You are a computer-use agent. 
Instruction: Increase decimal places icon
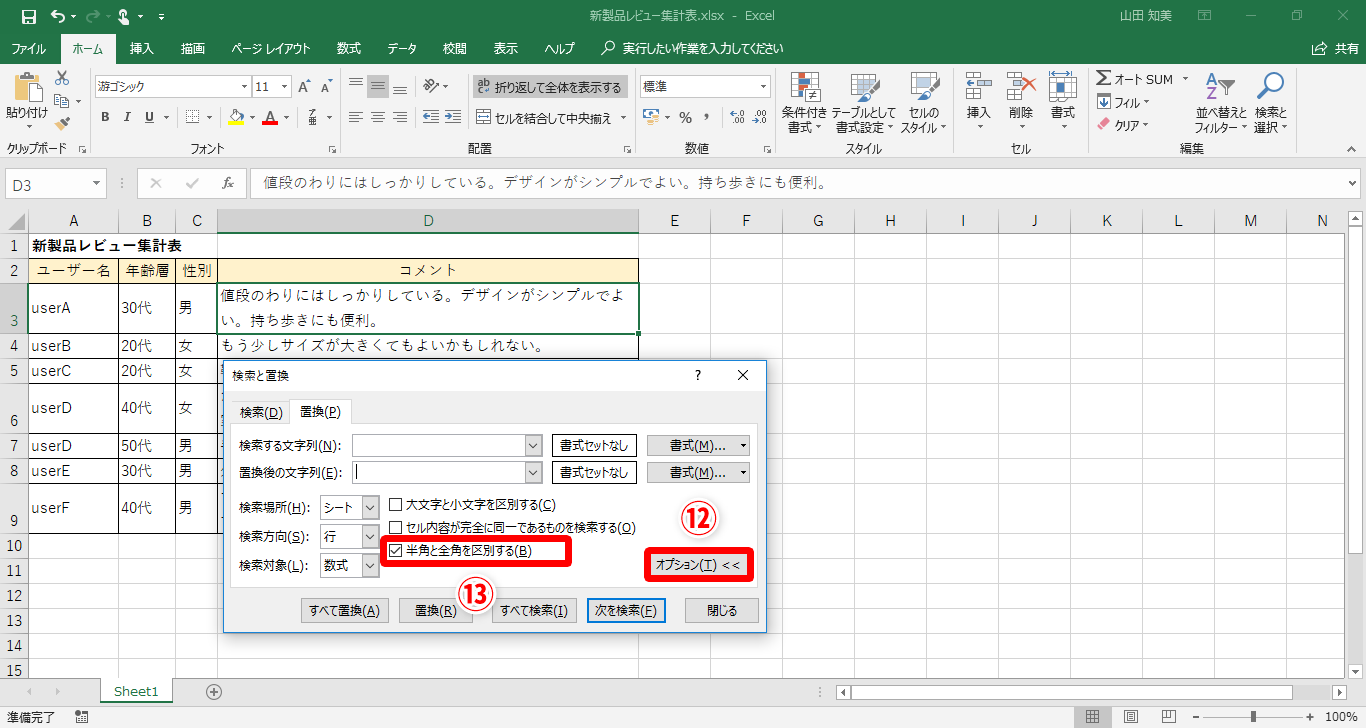point(738,117)
